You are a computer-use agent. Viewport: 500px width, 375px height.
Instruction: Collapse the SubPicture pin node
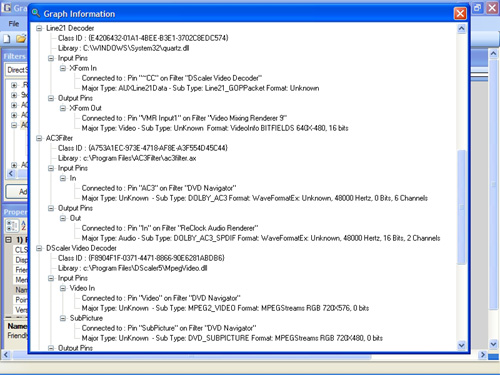(63, 318)
